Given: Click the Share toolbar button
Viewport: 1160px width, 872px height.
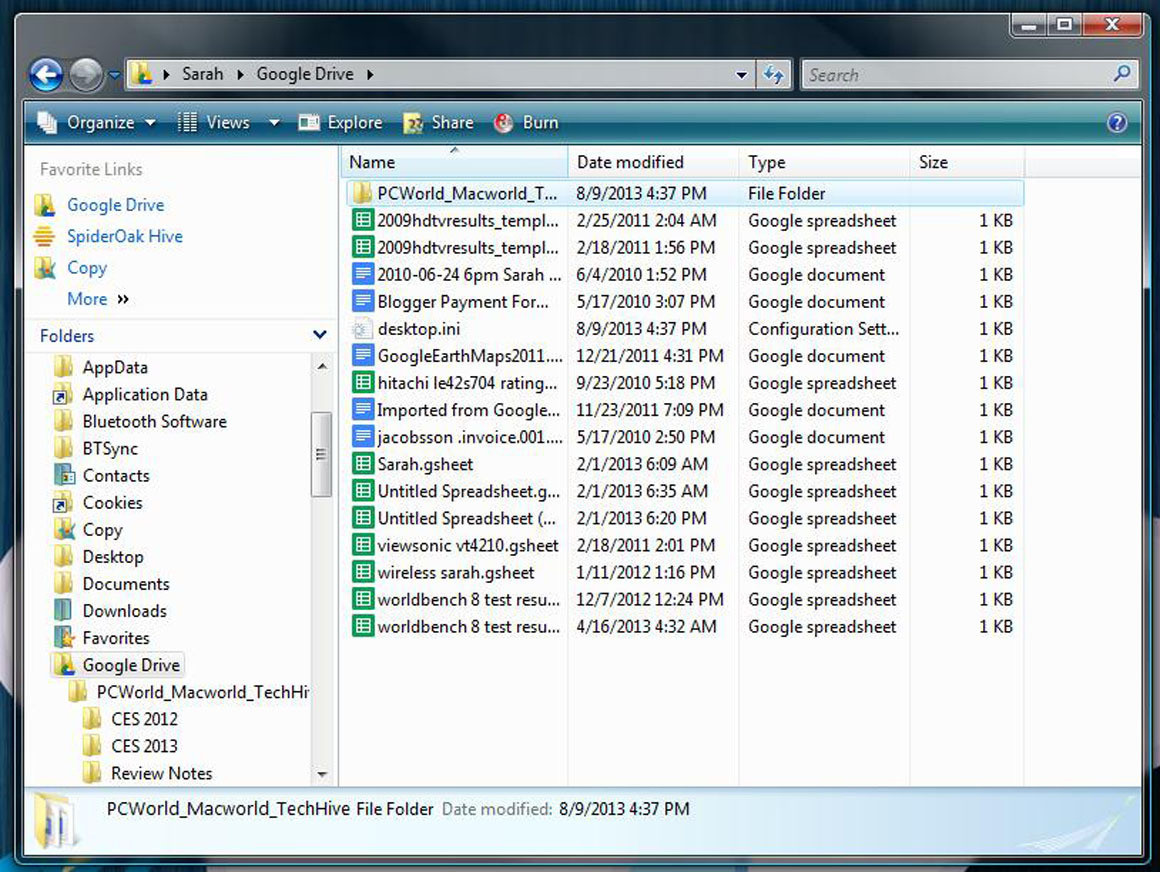Looking at the screenshot, I should pos(439,123).
